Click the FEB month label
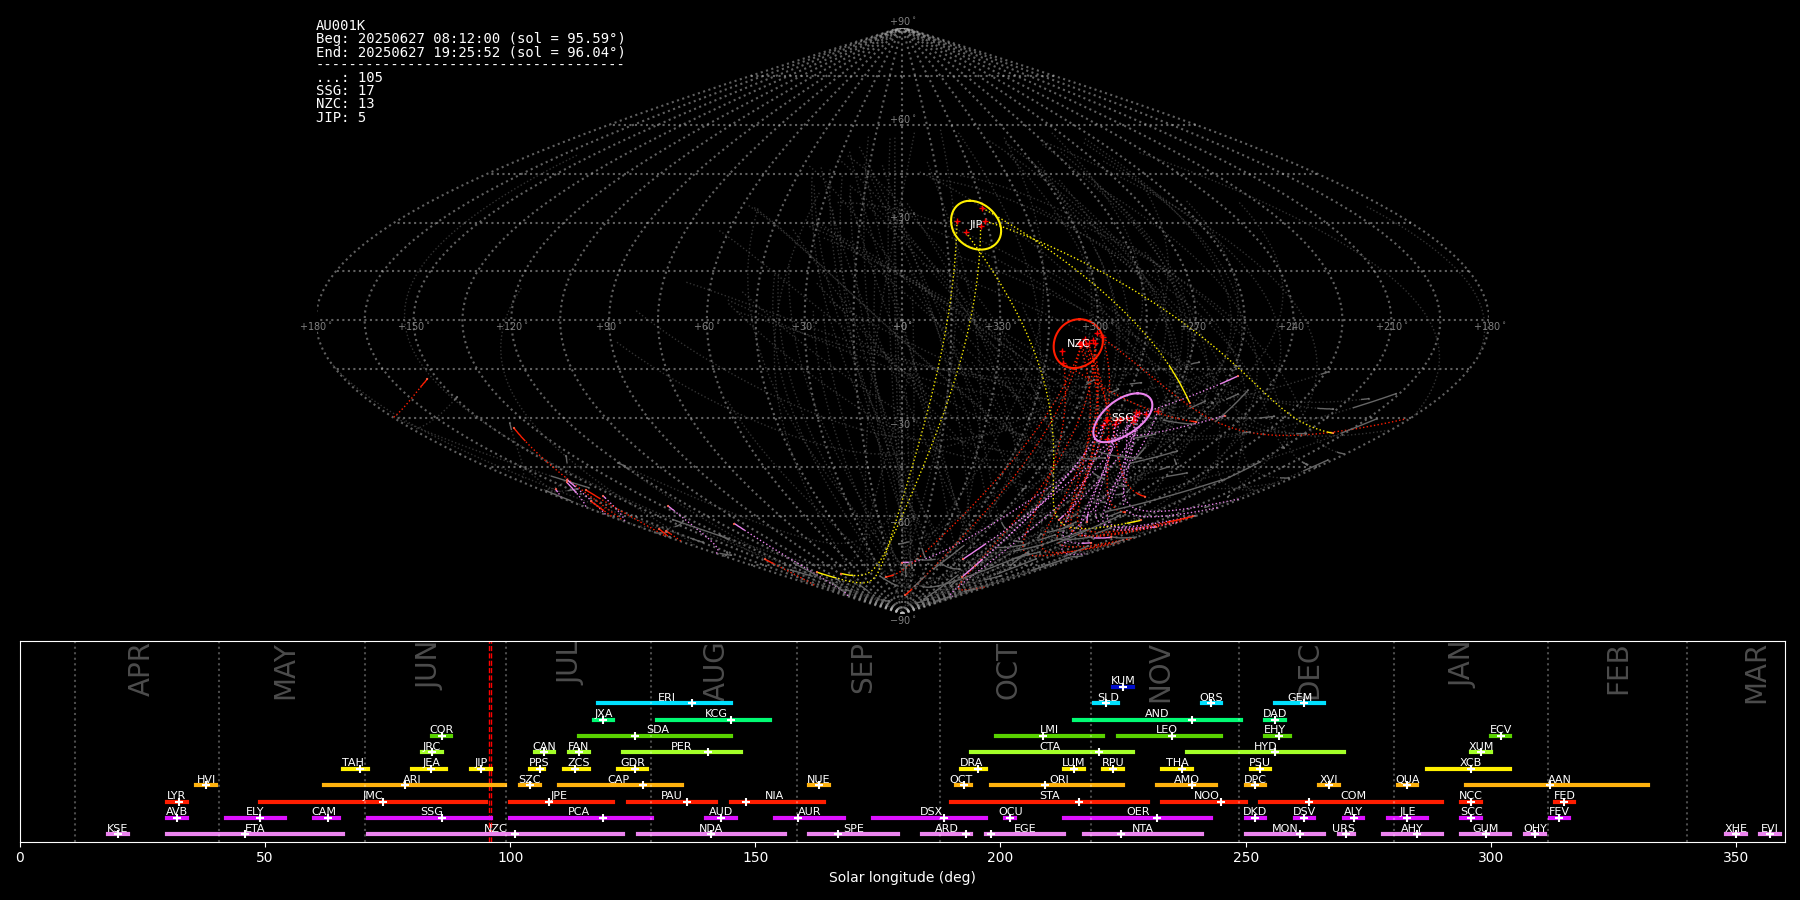 tap(1618, 670)
